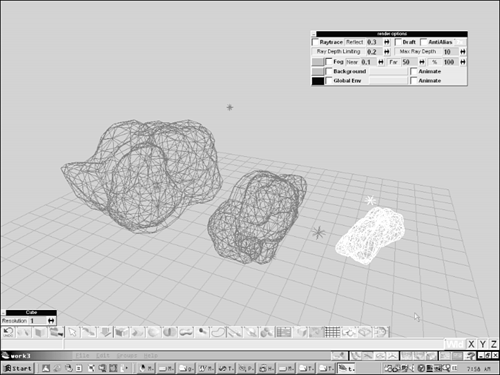This screenshot has height=375, width=500.
Task: Collapse the render options panel corner box
Action: 313,34
